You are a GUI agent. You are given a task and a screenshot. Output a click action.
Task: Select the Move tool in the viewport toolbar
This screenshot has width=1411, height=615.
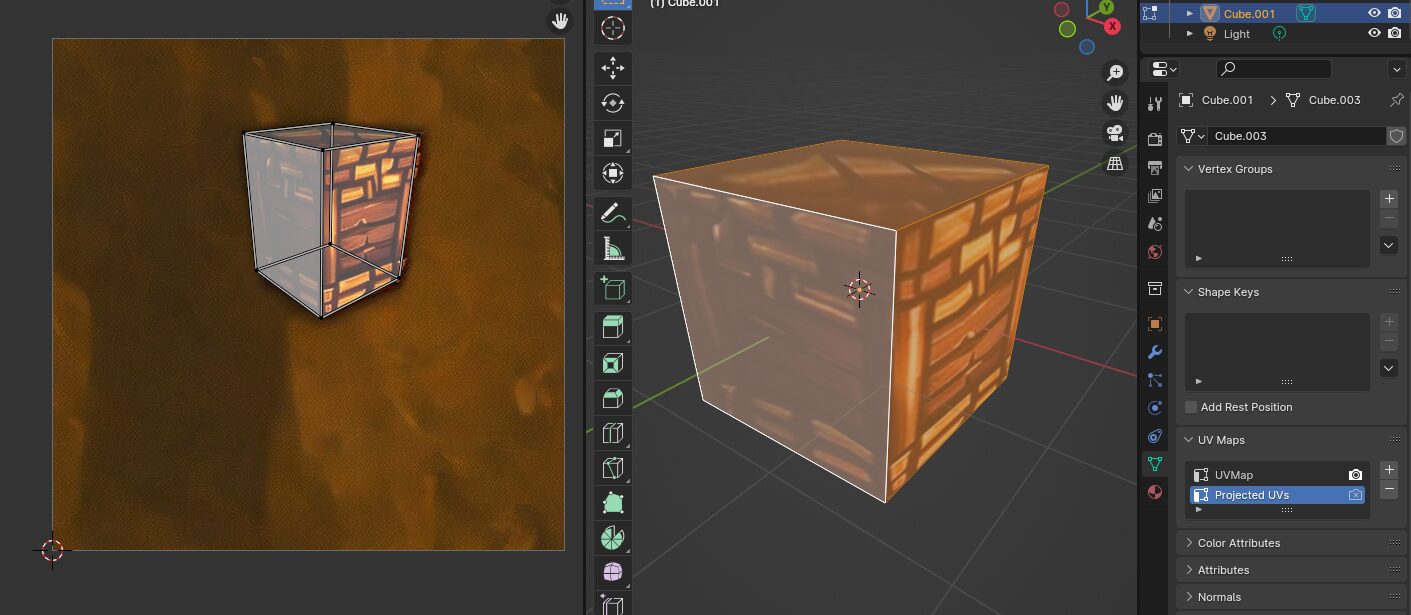coord(612,68)
